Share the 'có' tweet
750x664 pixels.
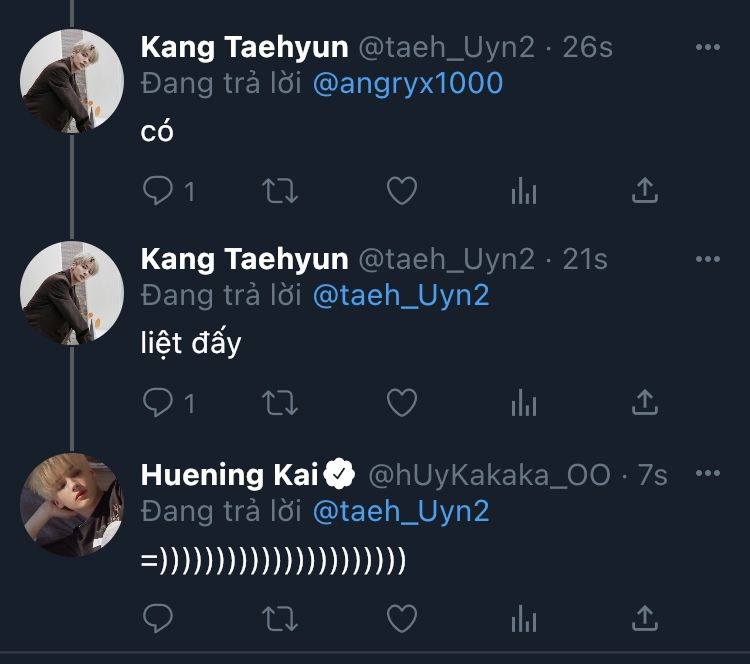click(x=646, y=190)
